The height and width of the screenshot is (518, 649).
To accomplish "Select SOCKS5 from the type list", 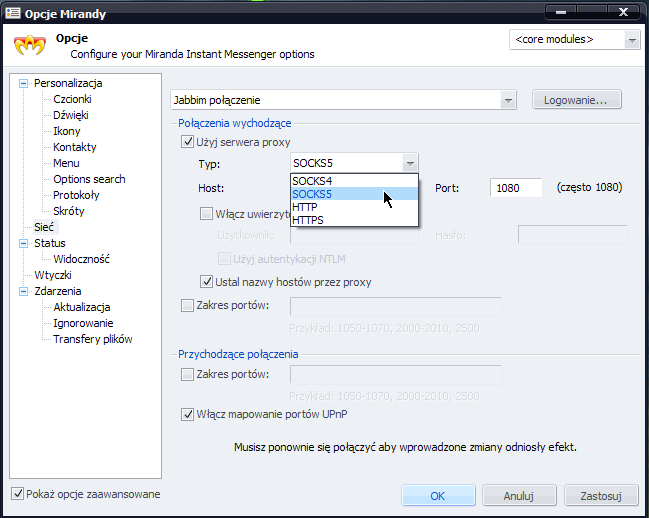I will pos(354,194).
